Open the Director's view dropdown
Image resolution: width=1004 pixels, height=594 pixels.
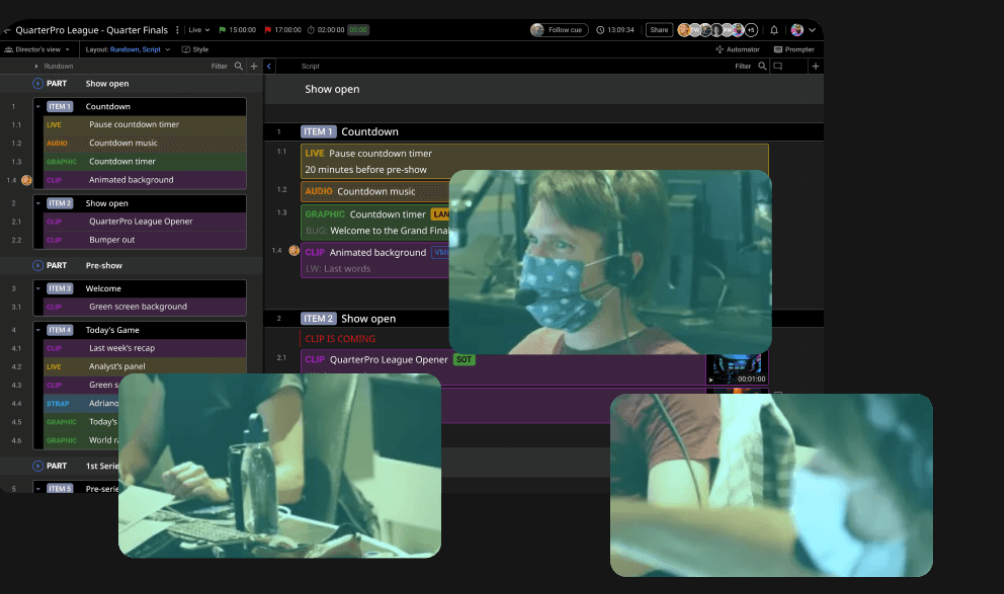[37, 49]
